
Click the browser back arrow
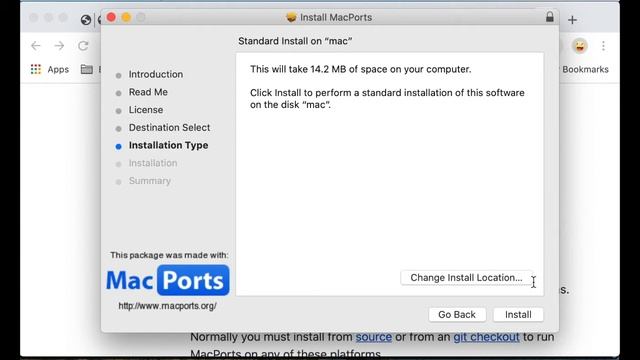36,46
